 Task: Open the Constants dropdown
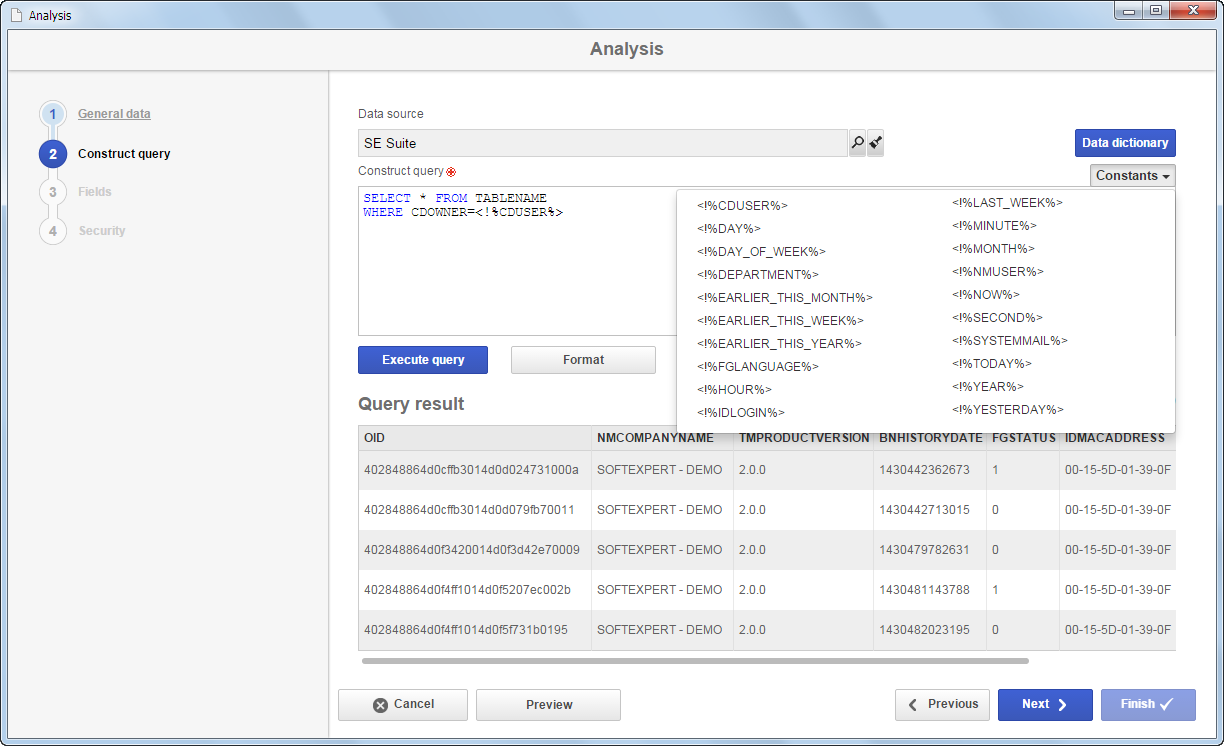tap(1133, 175)
